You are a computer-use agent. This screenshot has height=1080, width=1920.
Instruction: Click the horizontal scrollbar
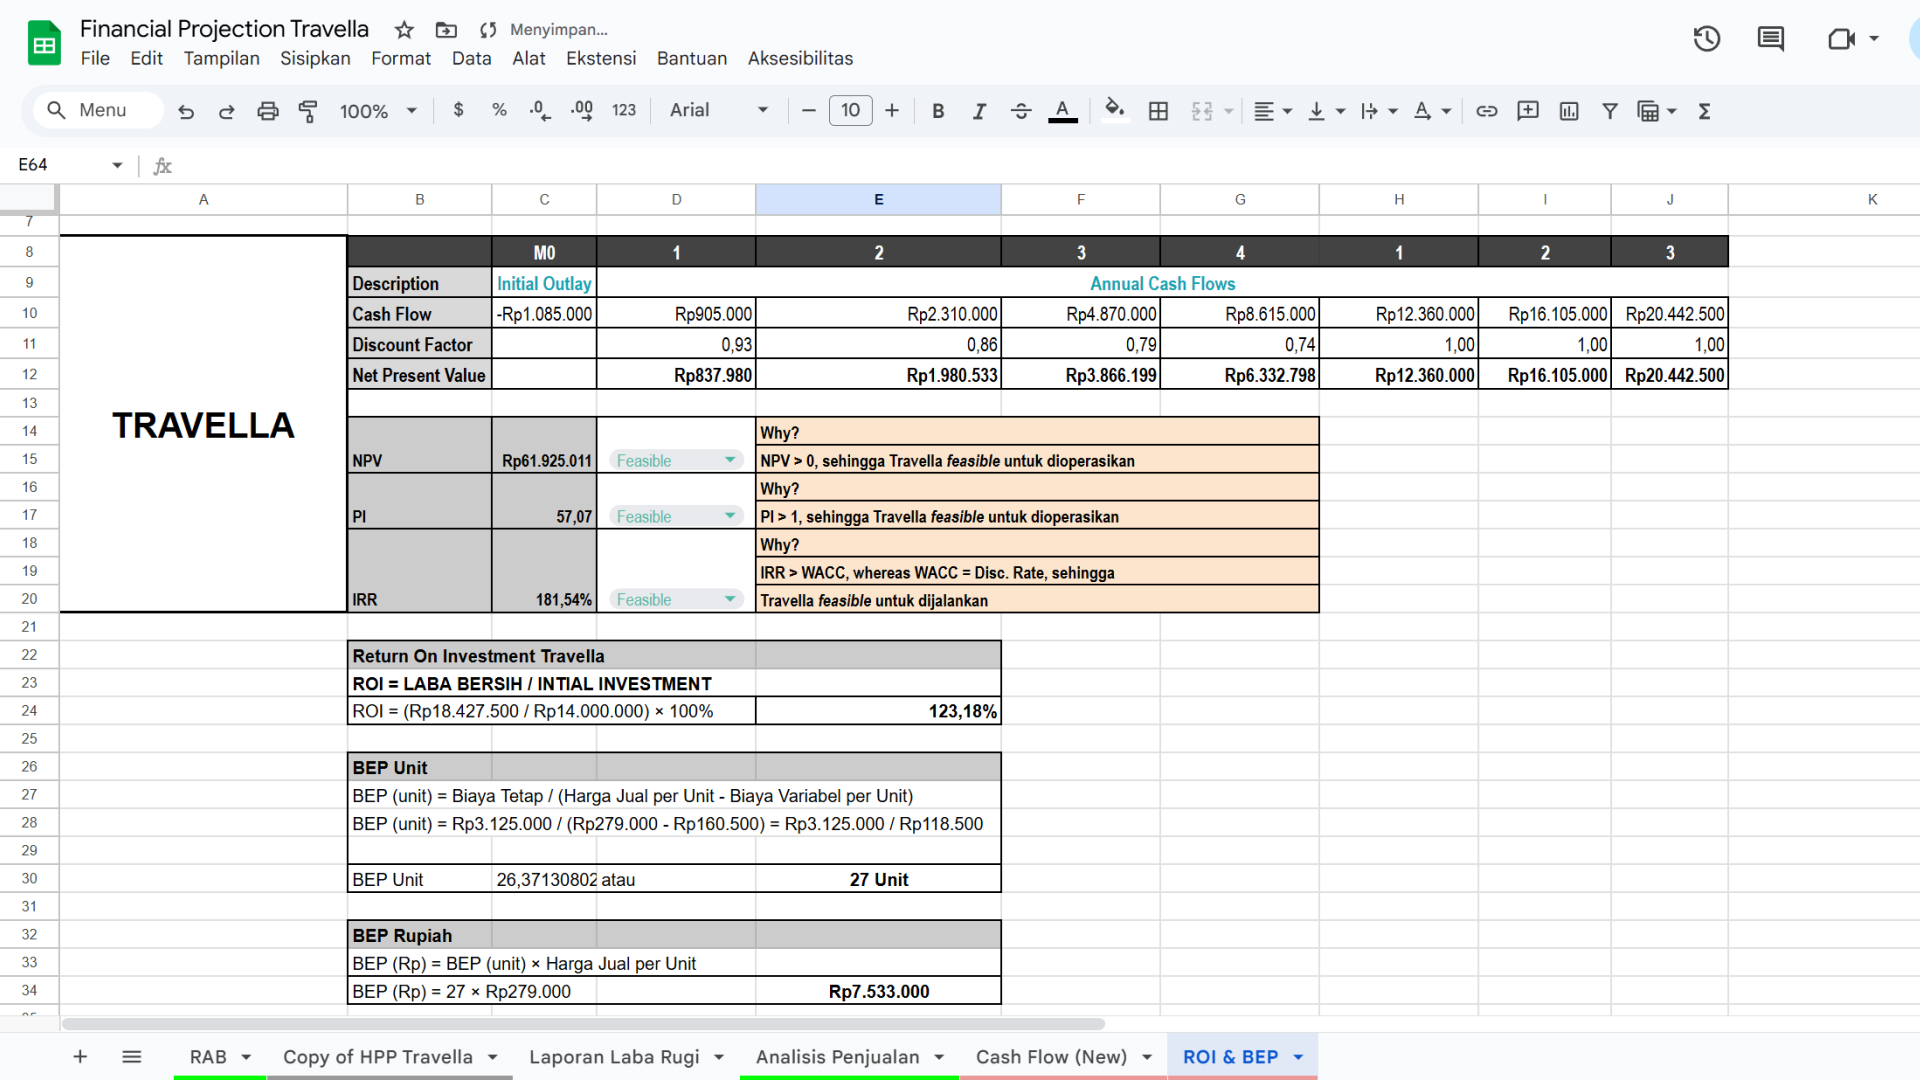(x=583, y=1023)
